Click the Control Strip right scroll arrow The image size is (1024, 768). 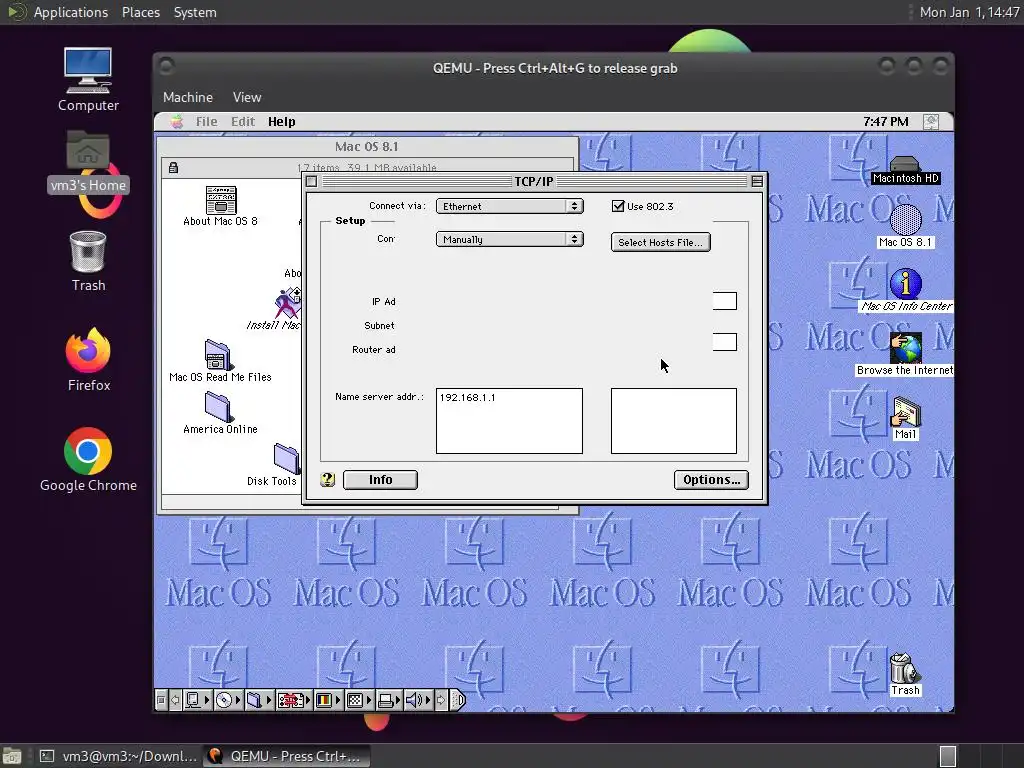click(x=441, y=700)
